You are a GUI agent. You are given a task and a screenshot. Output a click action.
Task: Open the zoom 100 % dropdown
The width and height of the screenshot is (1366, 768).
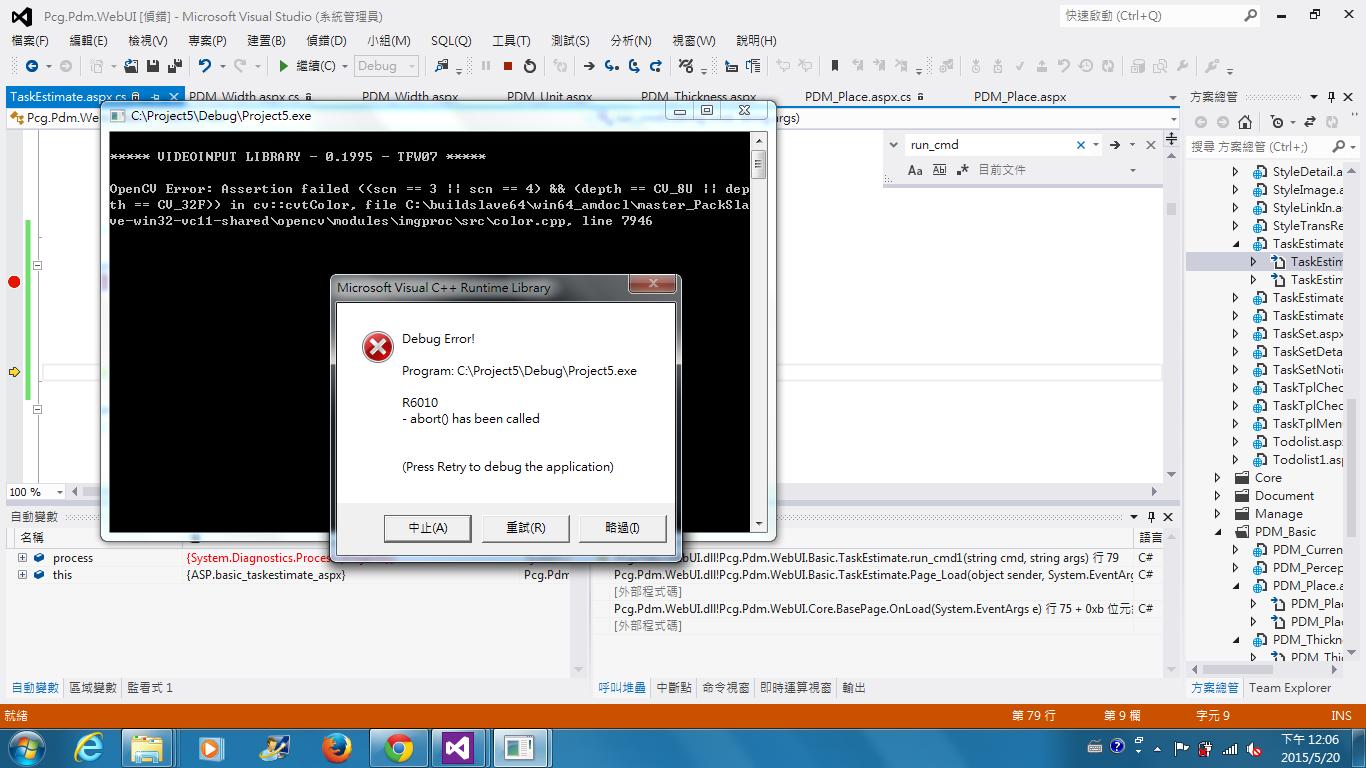pos(59,492)
